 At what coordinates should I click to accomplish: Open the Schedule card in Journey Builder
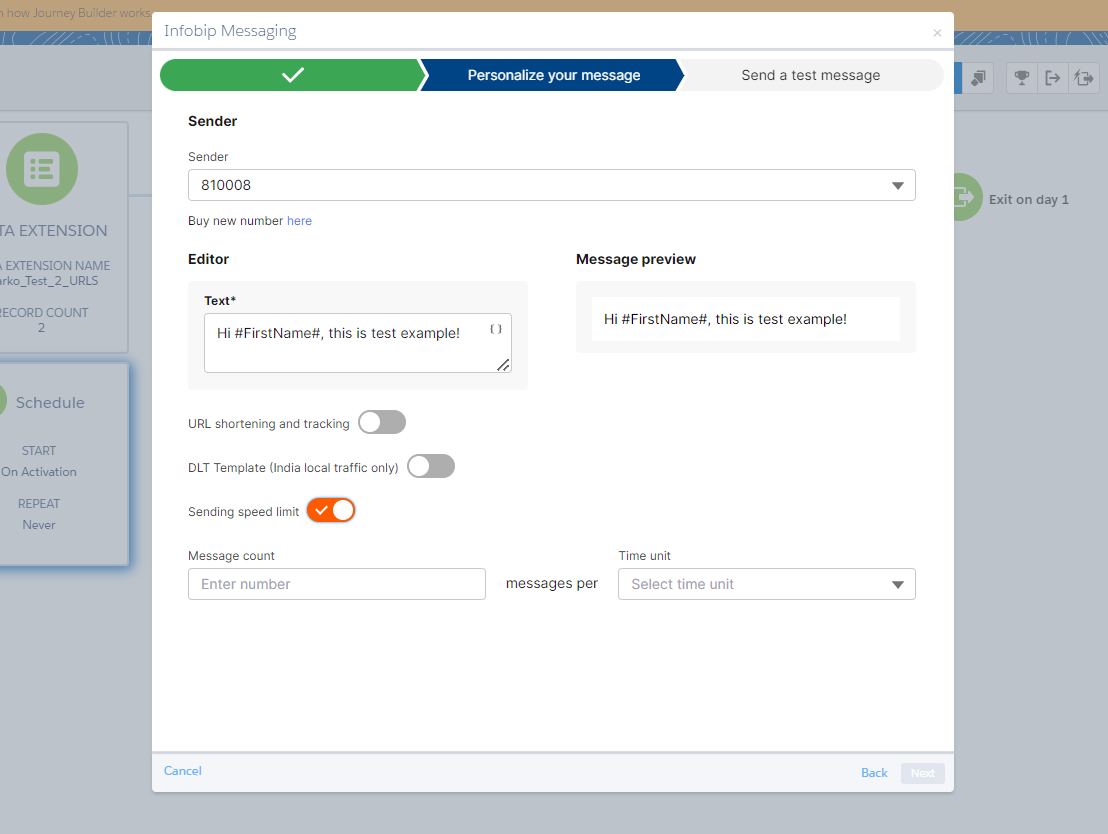64,464
